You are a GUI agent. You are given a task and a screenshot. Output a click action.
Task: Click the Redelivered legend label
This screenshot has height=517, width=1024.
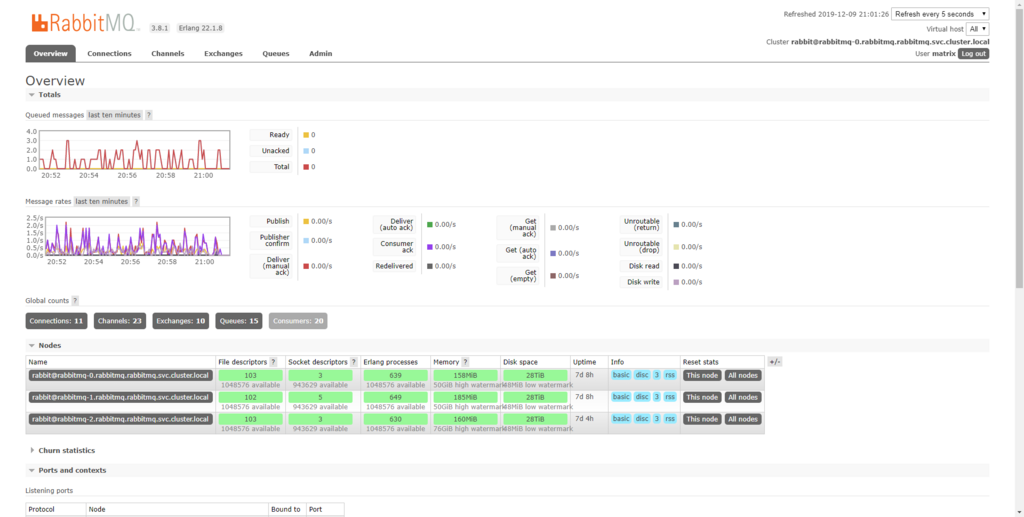click(x=394, y=266)
